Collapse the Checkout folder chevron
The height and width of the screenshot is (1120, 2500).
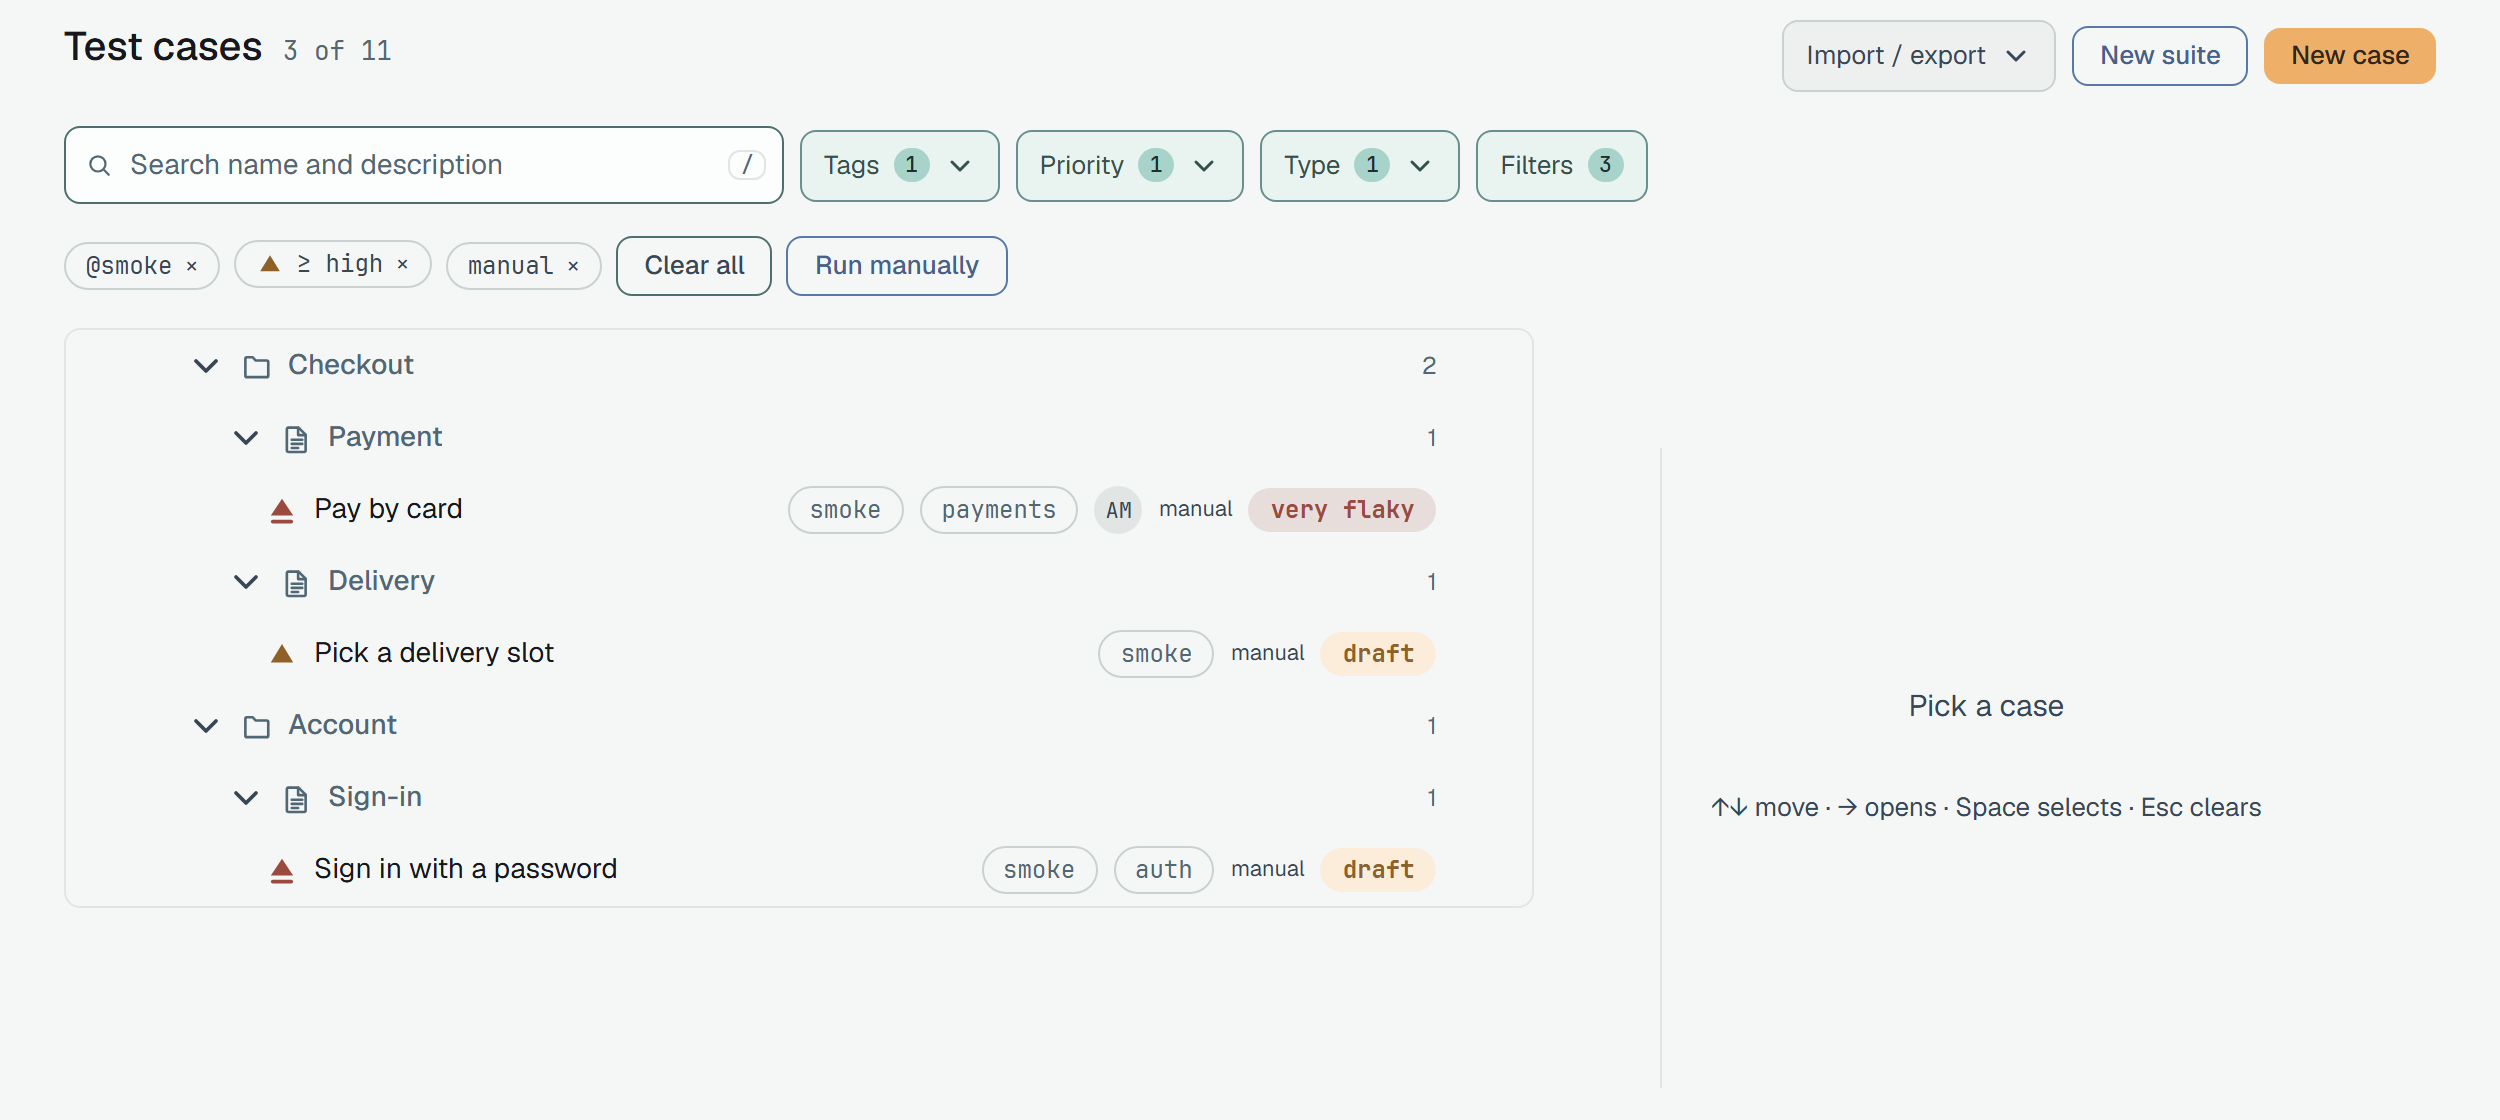(x=206, y=366)
